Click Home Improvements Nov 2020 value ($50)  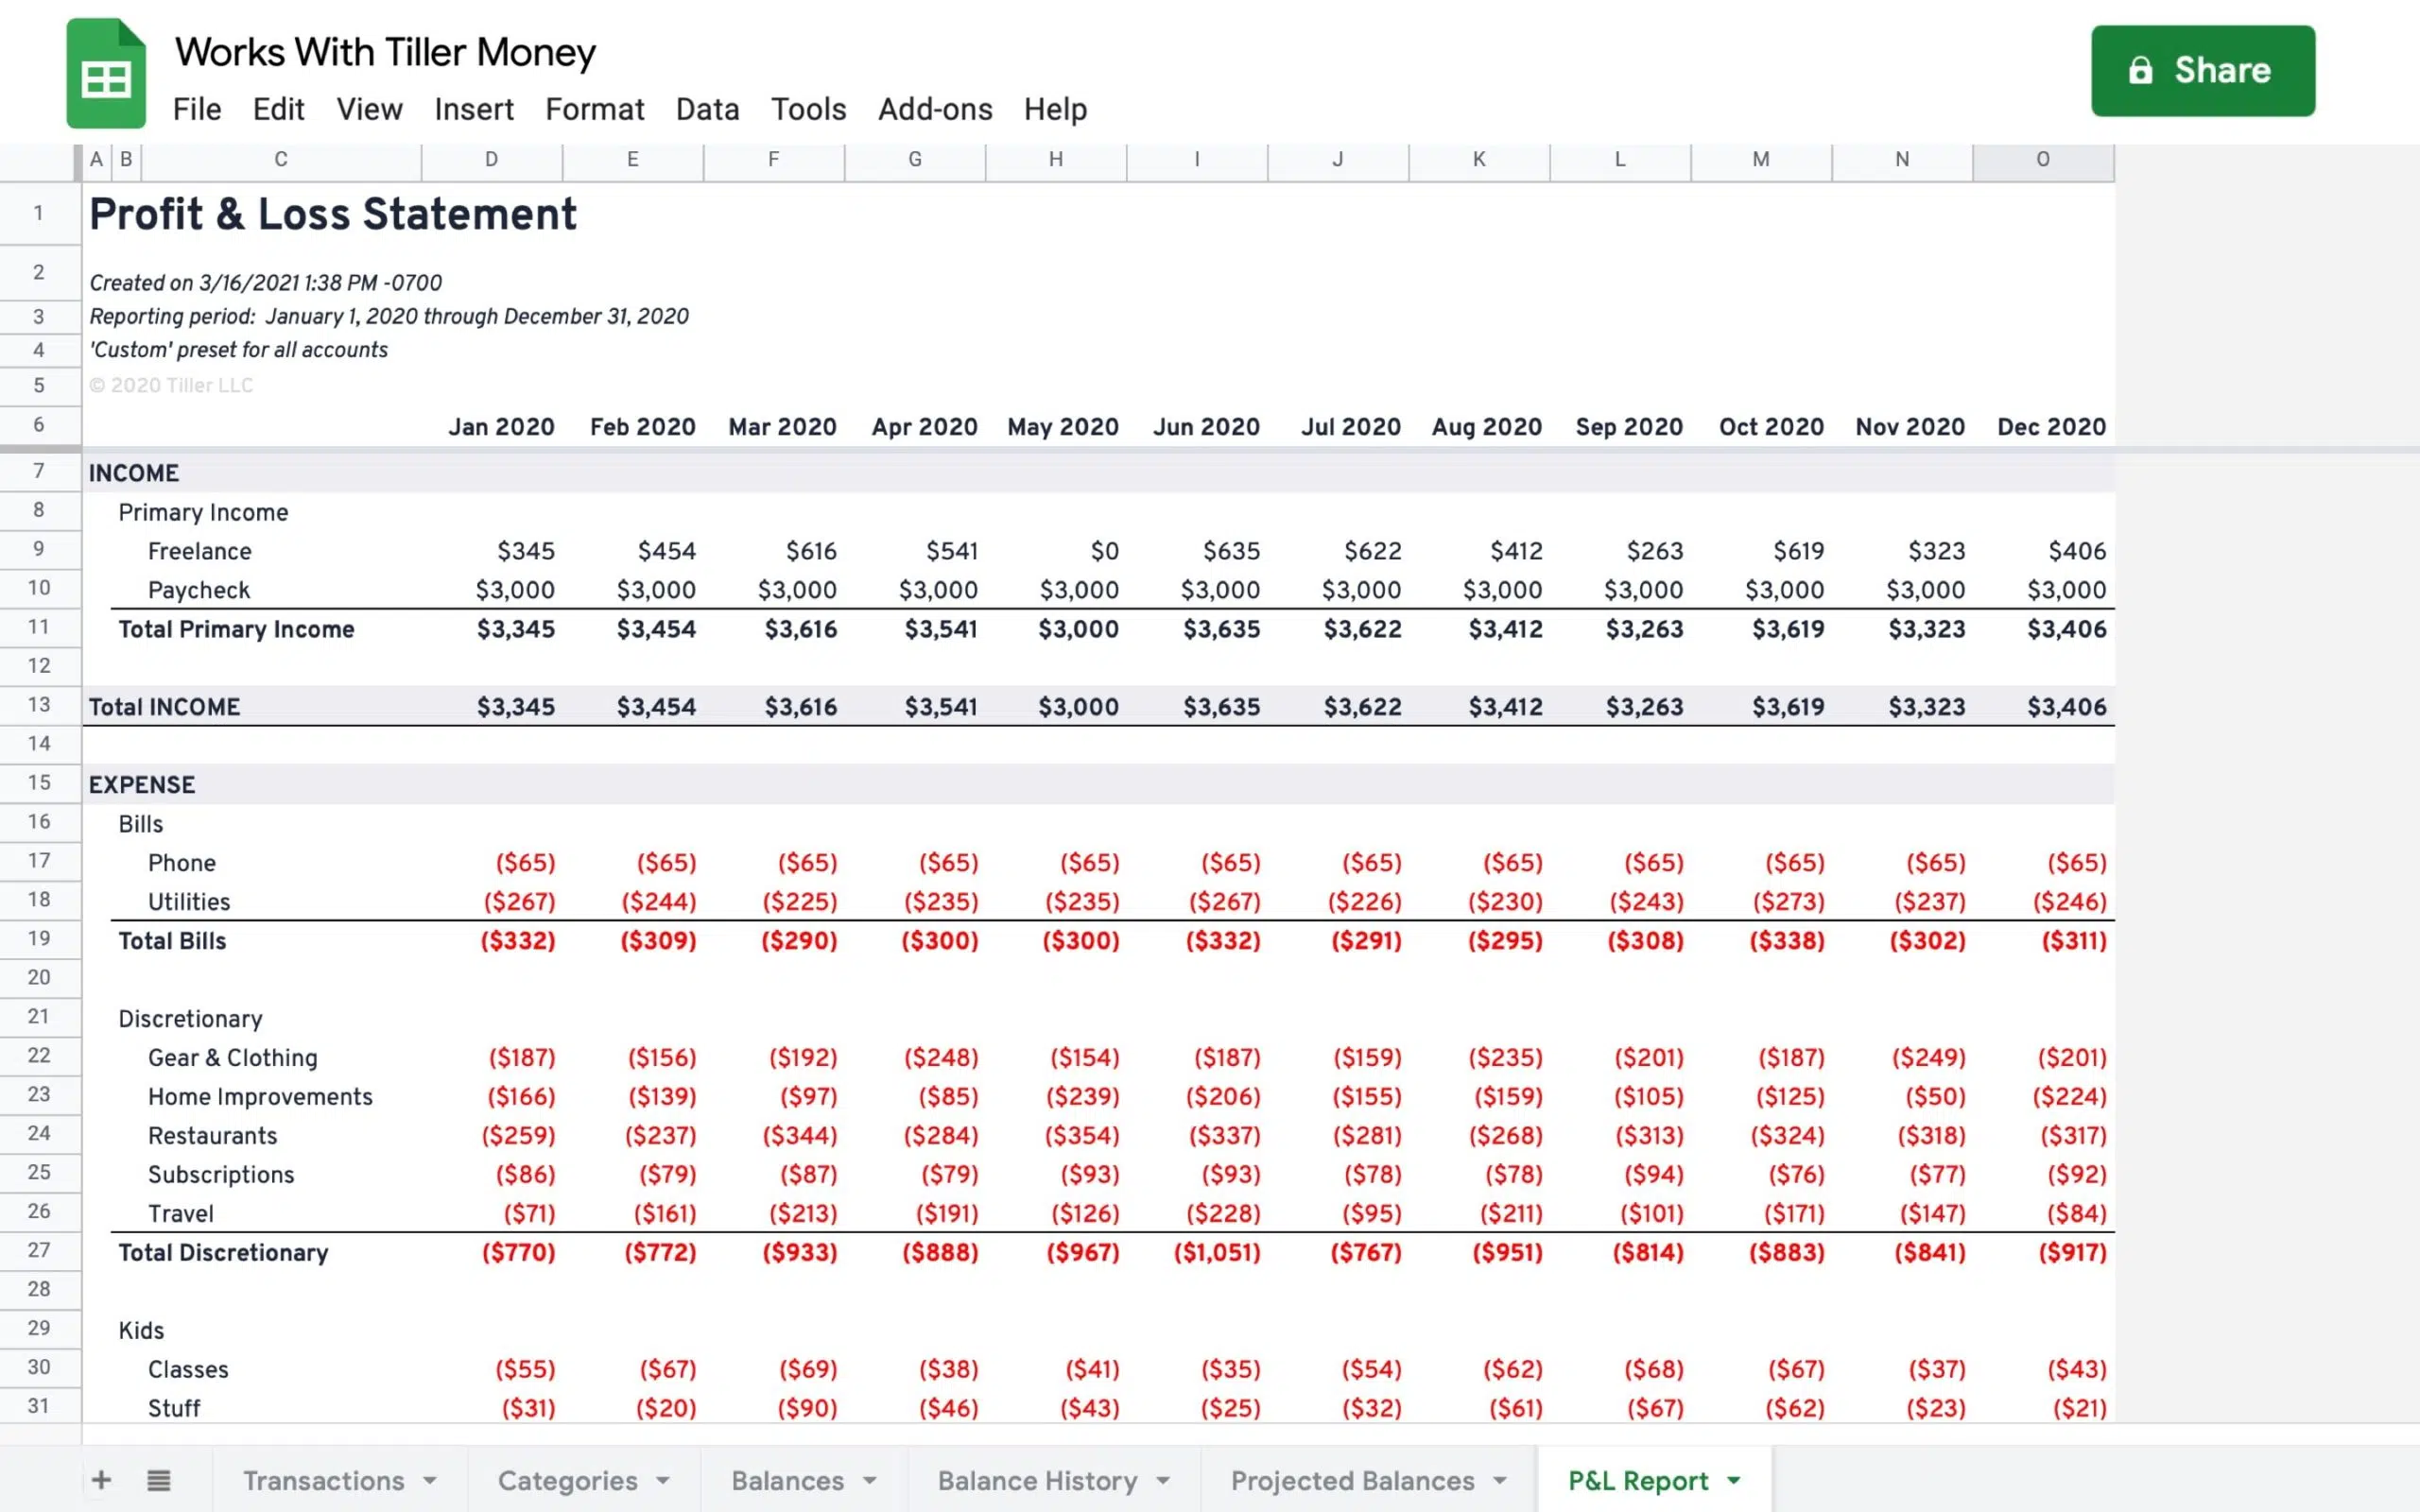click(x=1935, y=1097)
